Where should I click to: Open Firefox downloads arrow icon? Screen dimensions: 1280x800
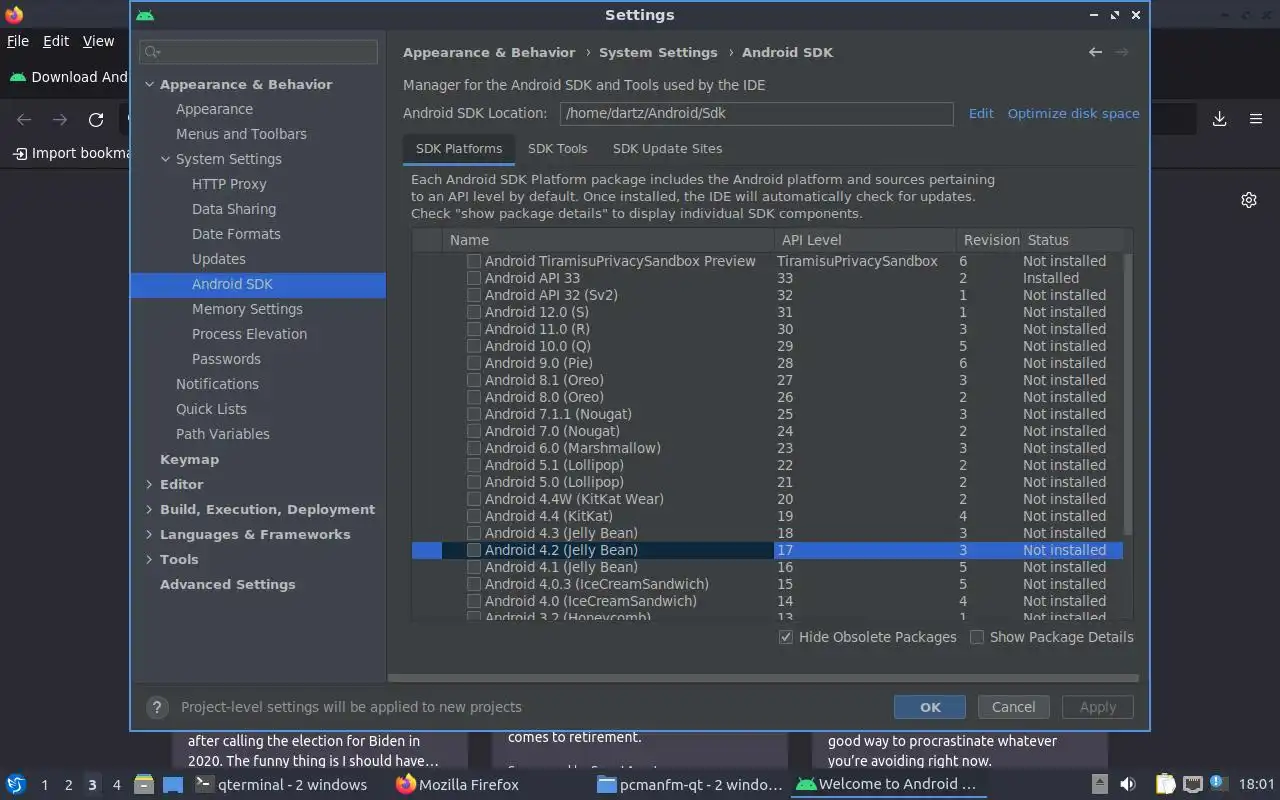tap(1219, 119)
